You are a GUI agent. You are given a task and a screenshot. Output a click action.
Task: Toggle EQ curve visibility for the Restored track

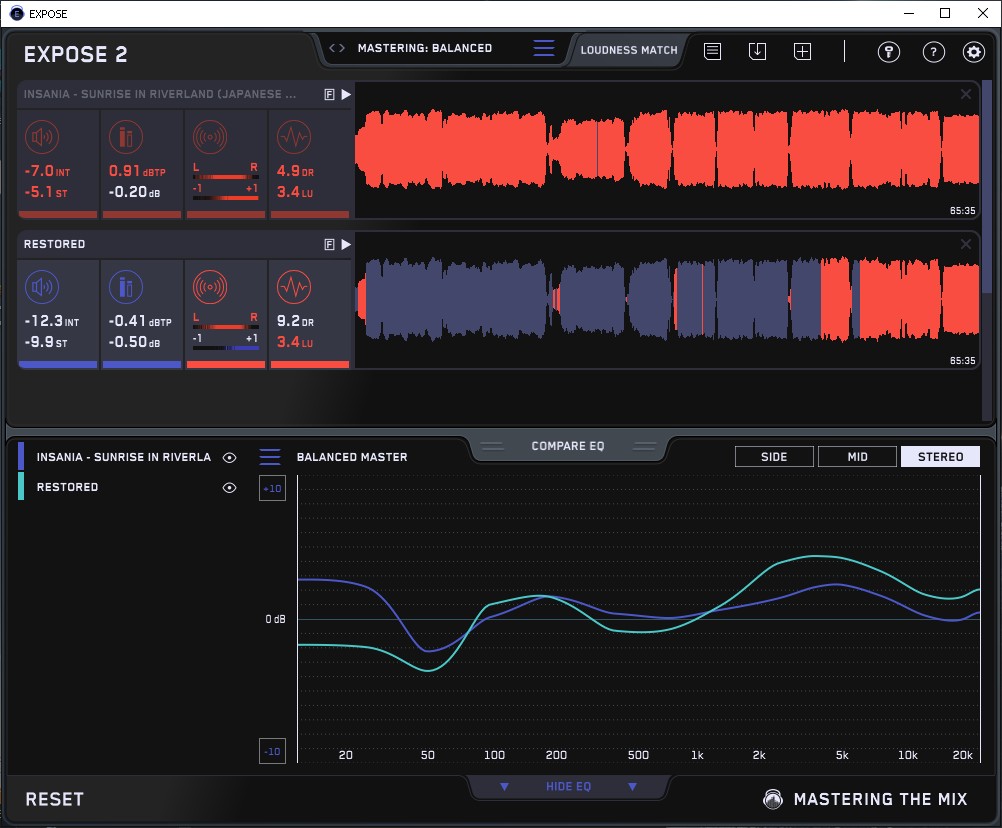pos(230,487)
